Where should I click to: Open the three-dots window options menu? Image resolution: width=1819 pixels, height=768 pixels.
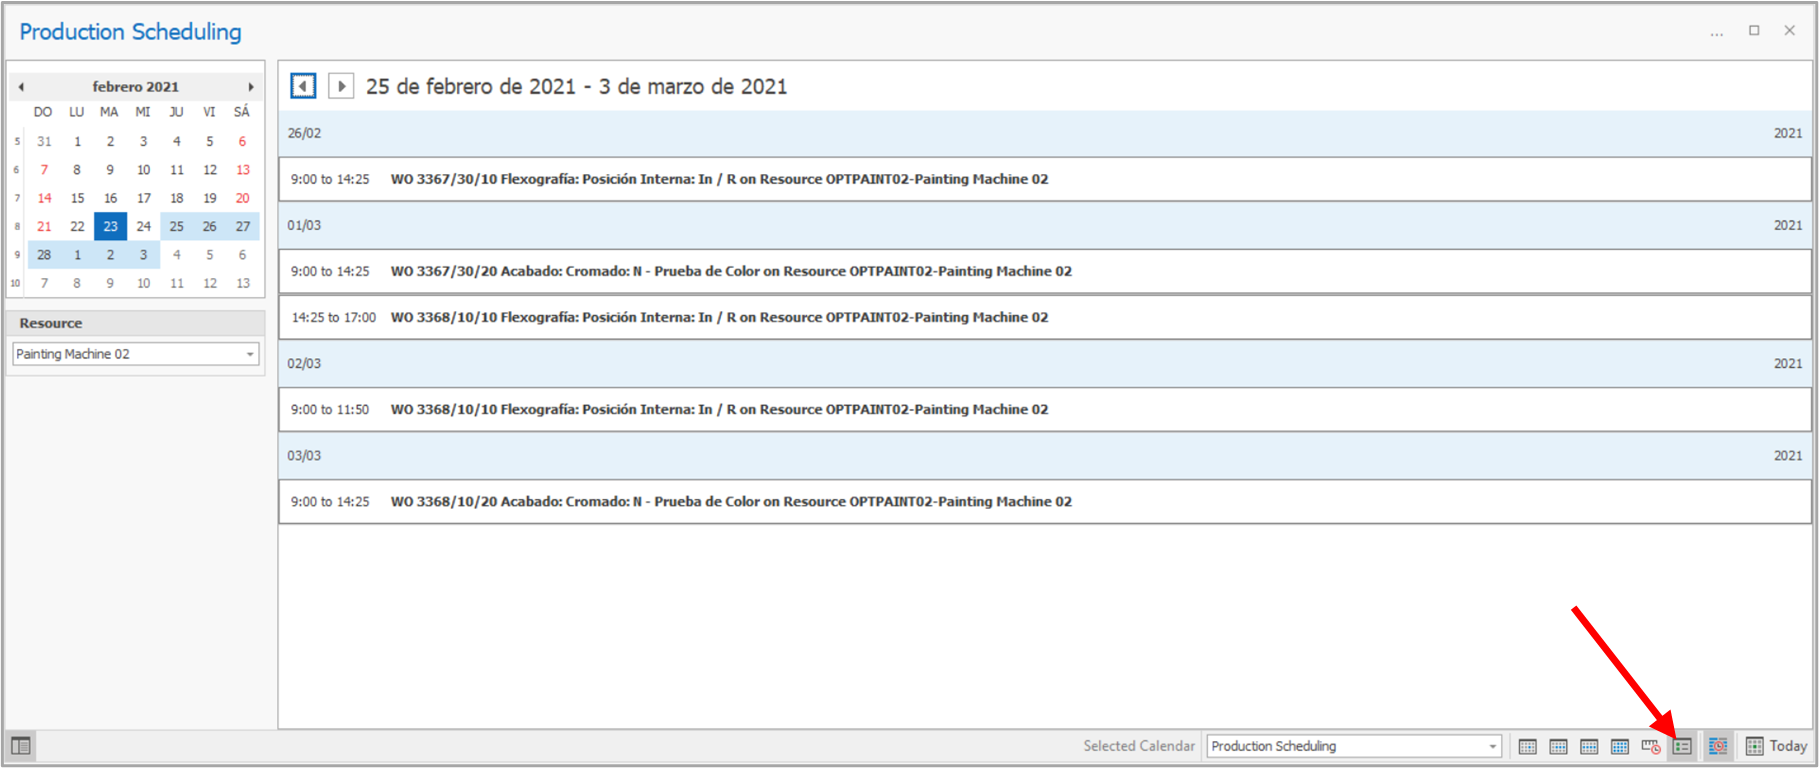pos(1716,32)
